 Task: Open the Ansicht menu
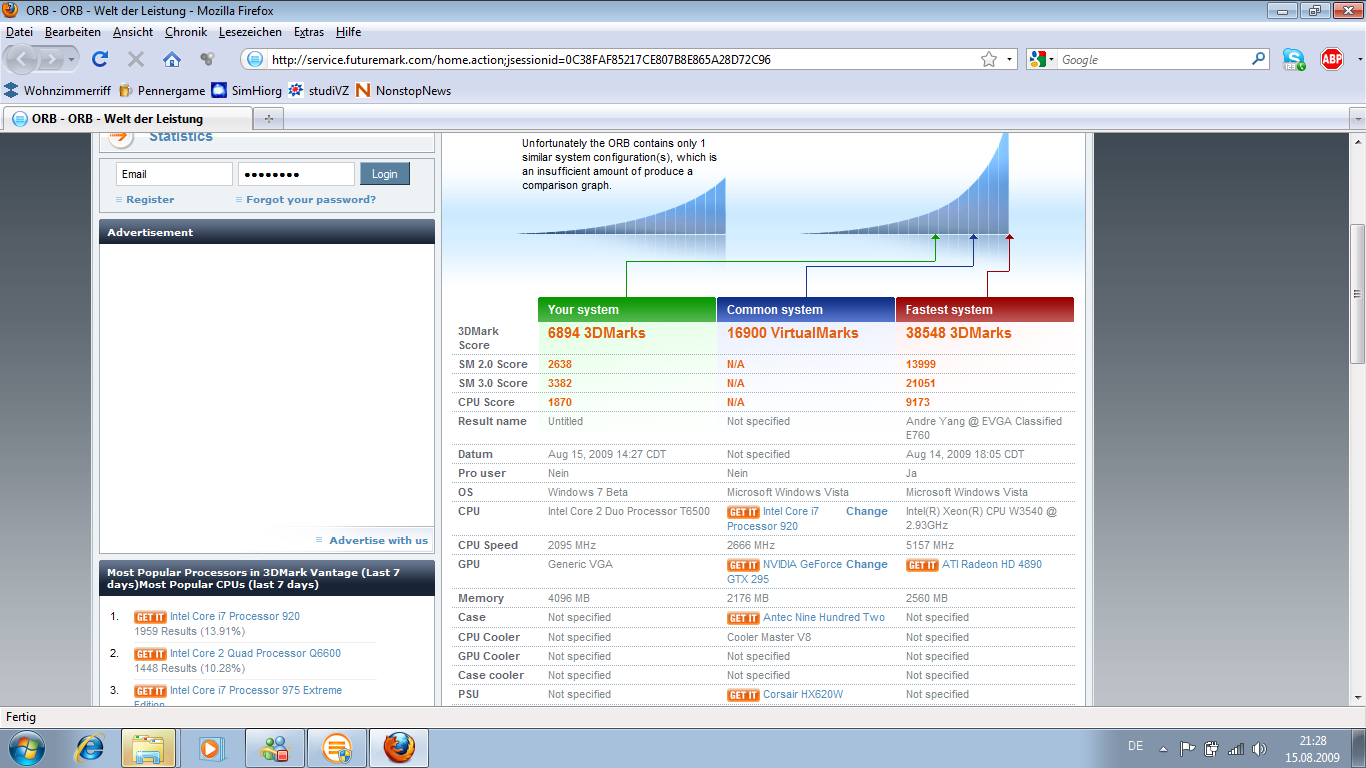tap(133, 32)
